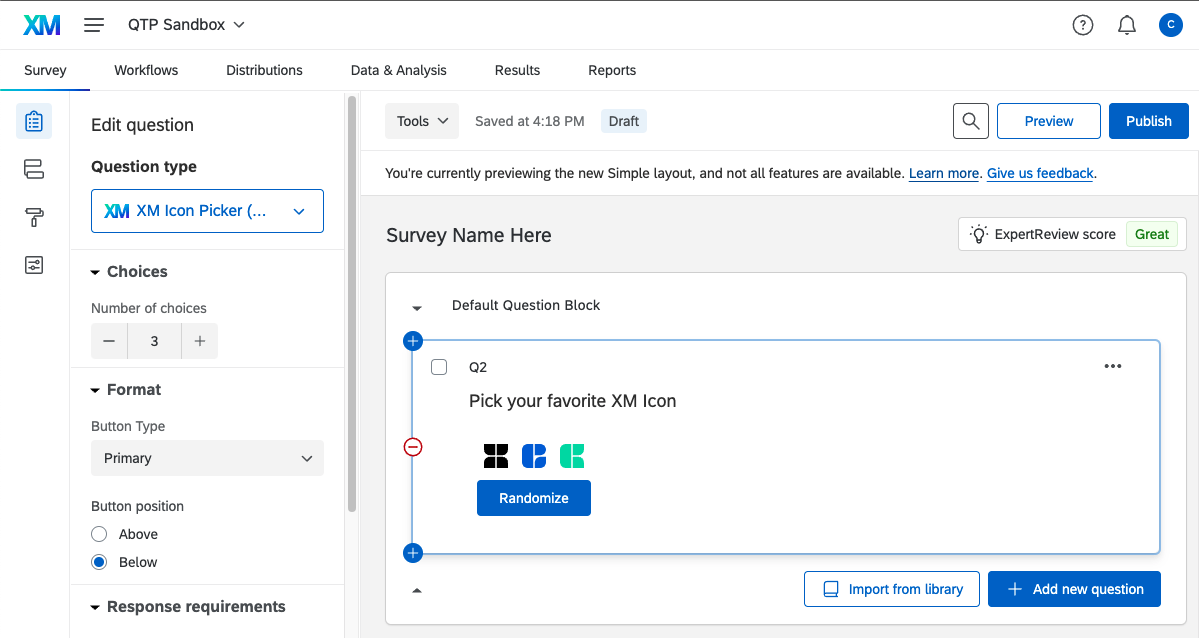Screen dimensions: 1199x638
Task: Click the XM logo in header
Action: coord(42,25)
